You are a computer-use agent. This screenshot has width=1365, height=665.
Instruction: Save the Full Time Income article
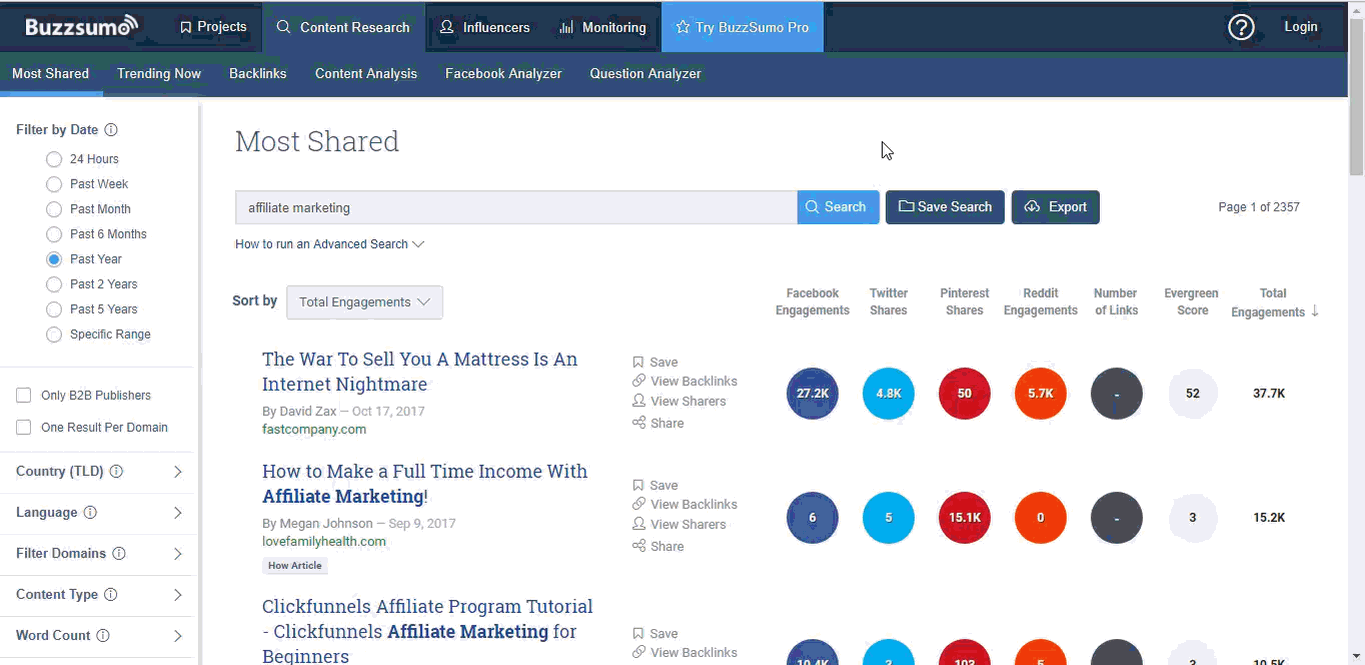click(x=655, y=485)
